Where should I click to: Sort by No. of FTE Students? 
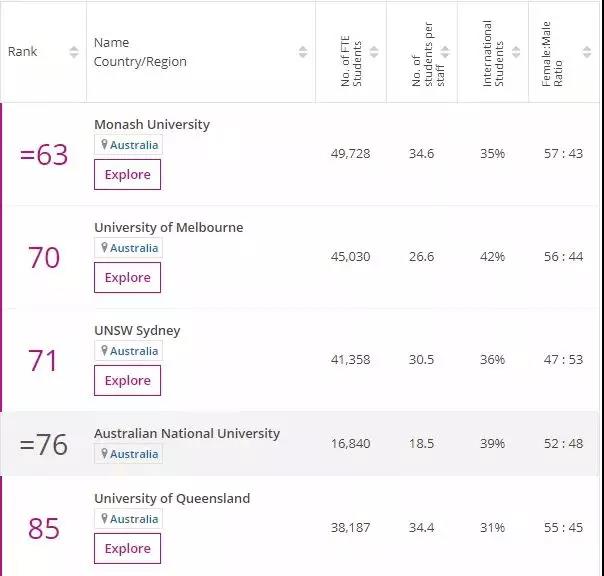374,52
